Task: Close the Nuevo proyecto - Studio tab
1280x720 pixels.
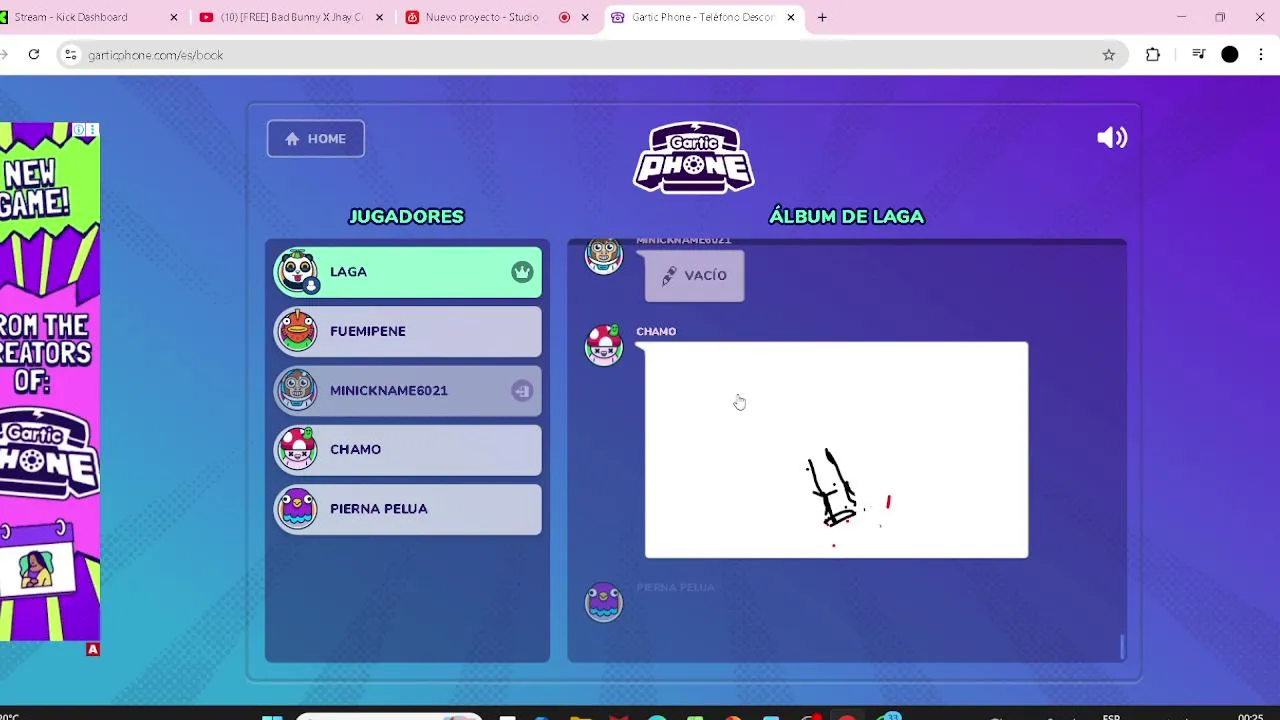Action: click(x=585, y=17)
